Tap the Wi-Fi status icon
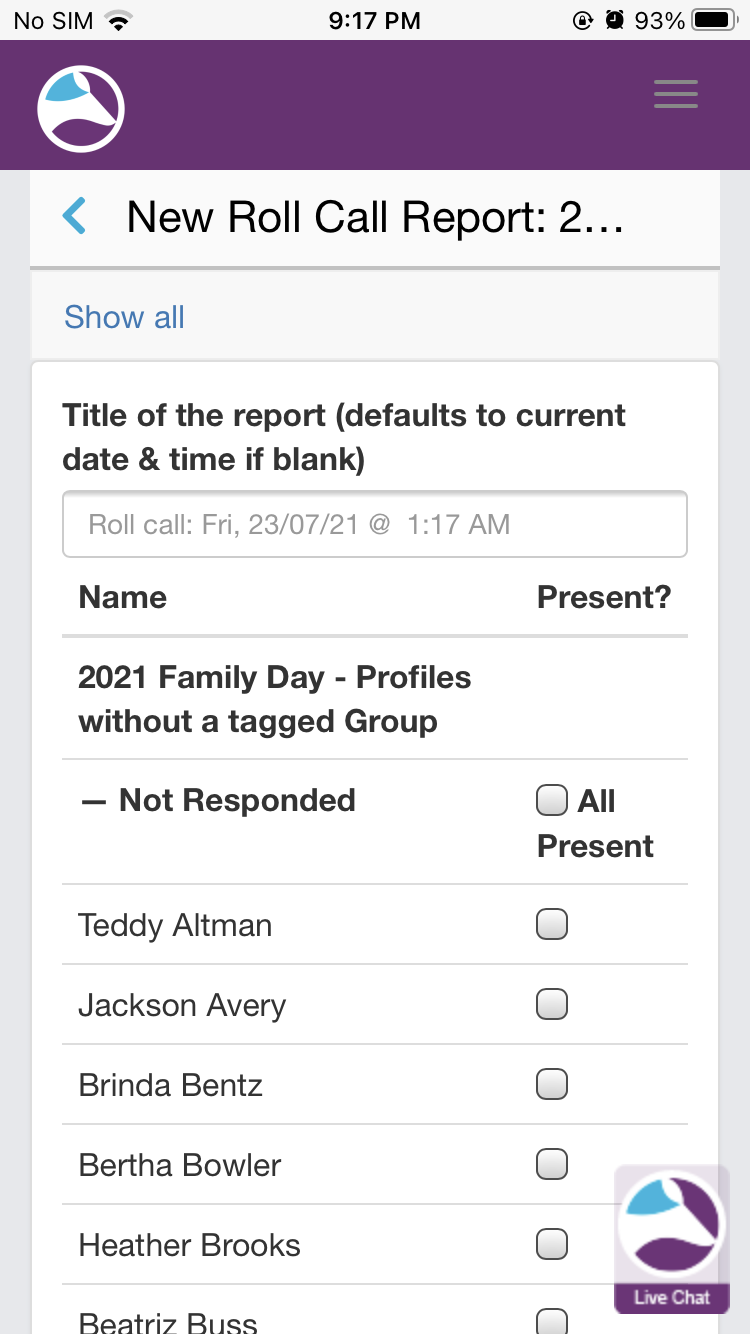The height and width of the screenshot is (1334, 750). (x=119, y=20)
